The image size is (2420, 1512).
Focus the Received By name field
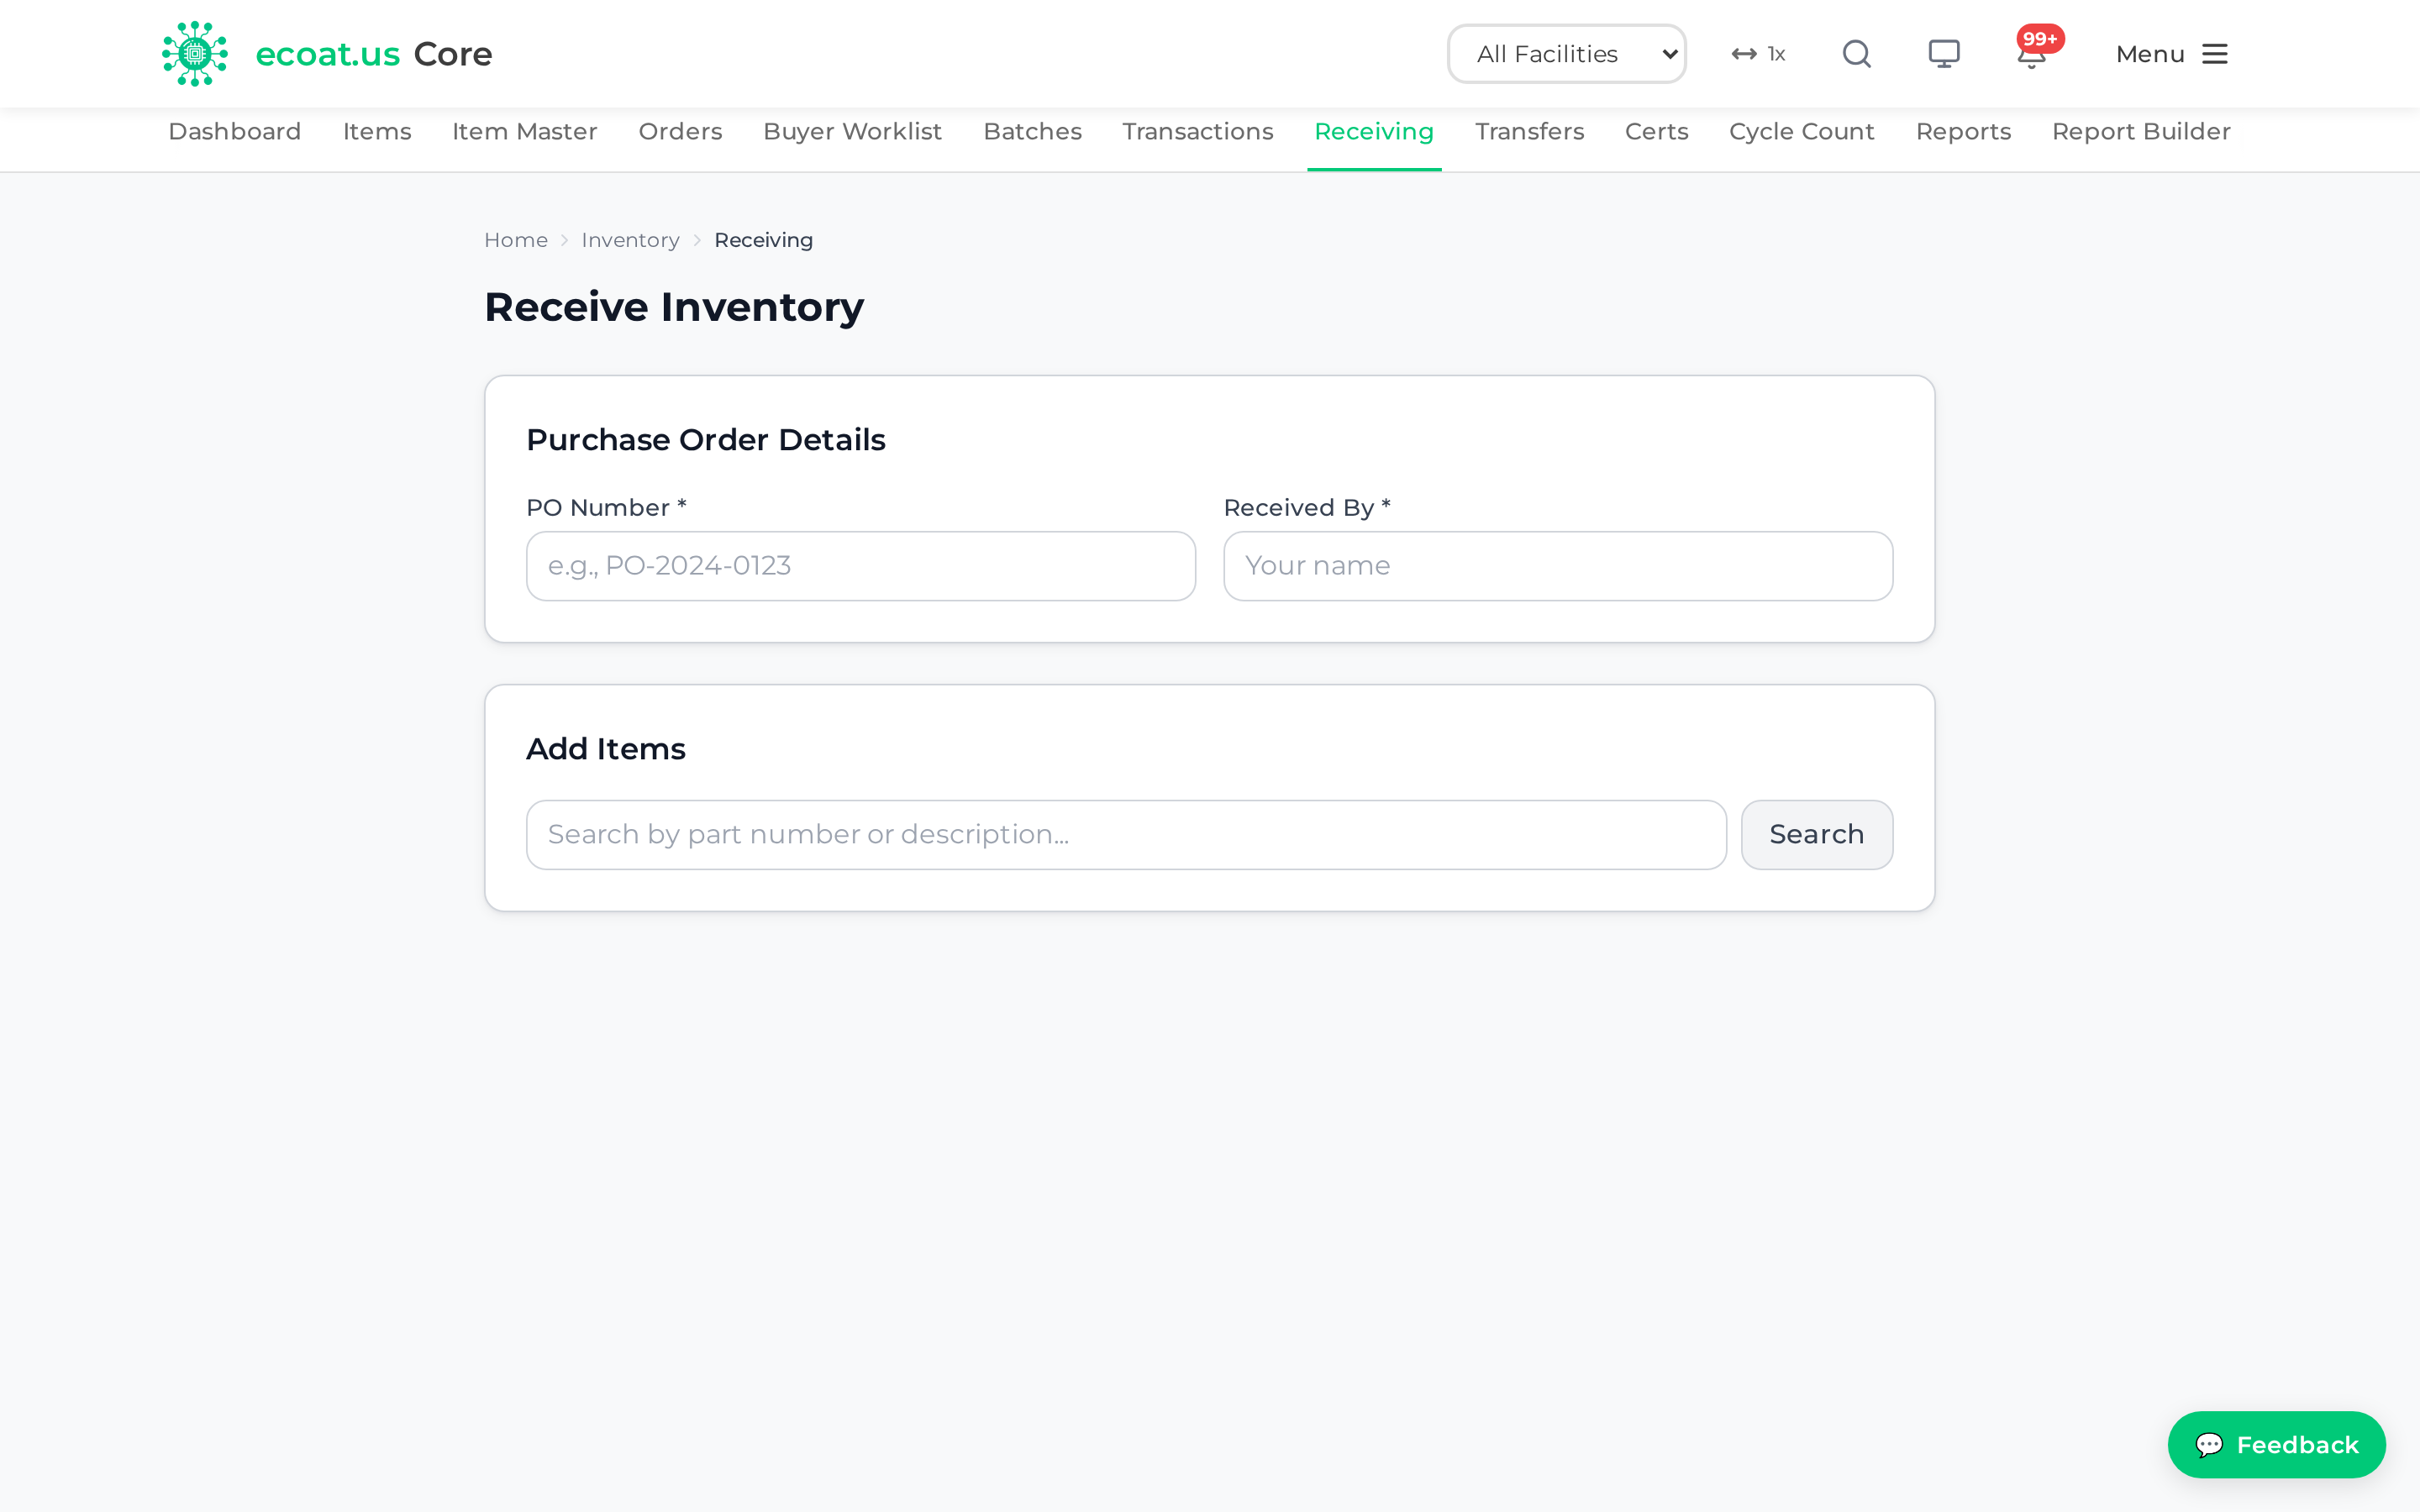coord(1558,566)
